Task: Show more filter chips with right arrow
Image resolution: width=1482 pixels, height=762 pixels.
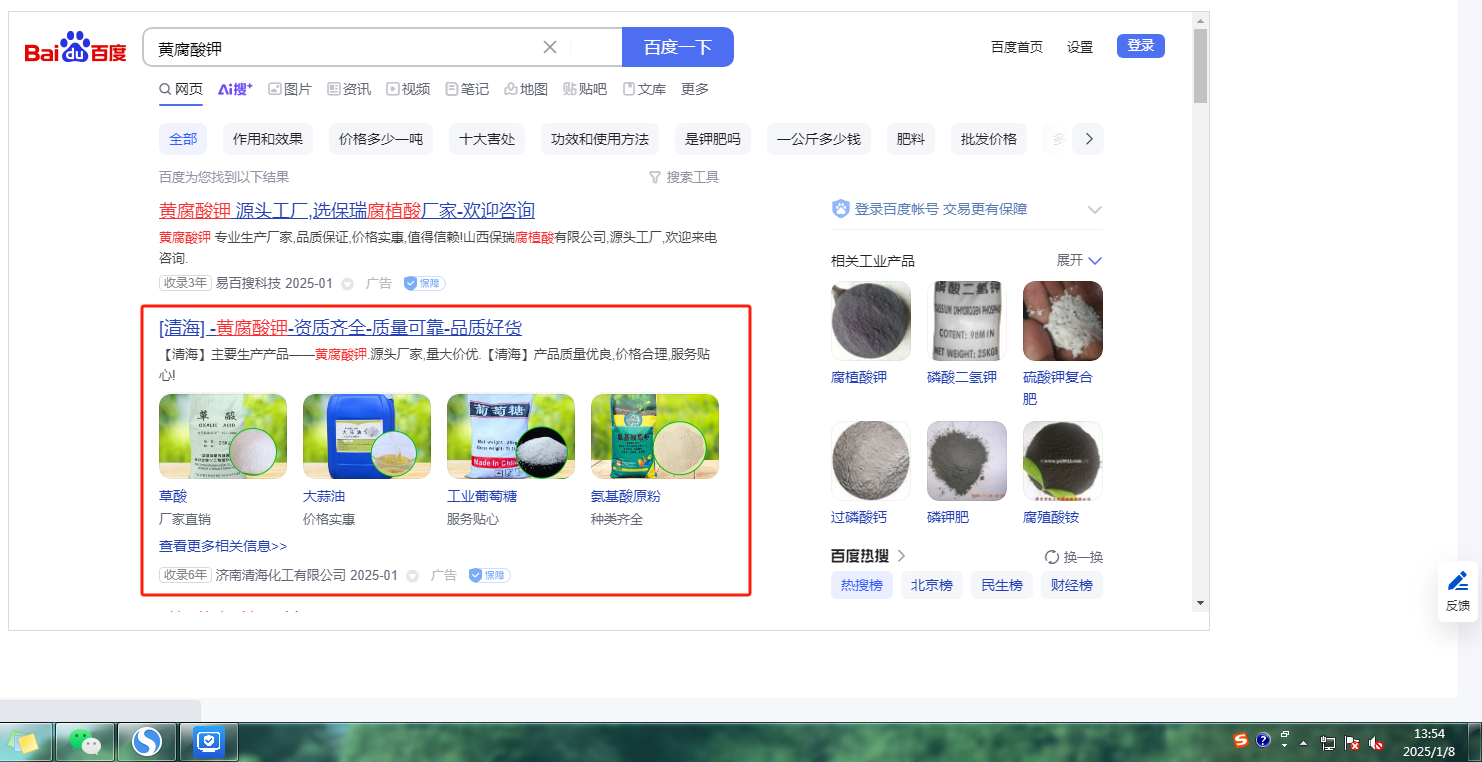Action: coord(1088,139)
